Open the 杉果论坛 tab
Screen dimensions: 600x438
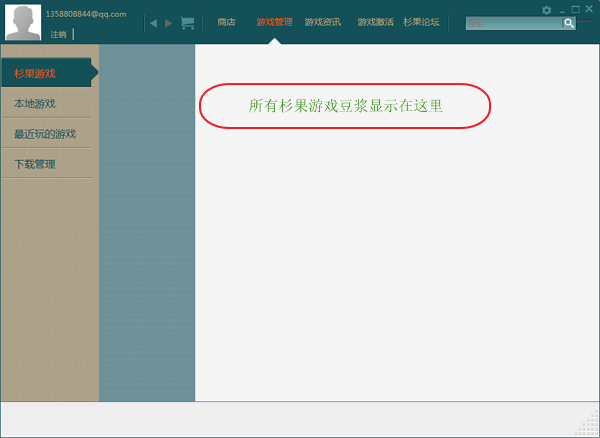(421, 22)
